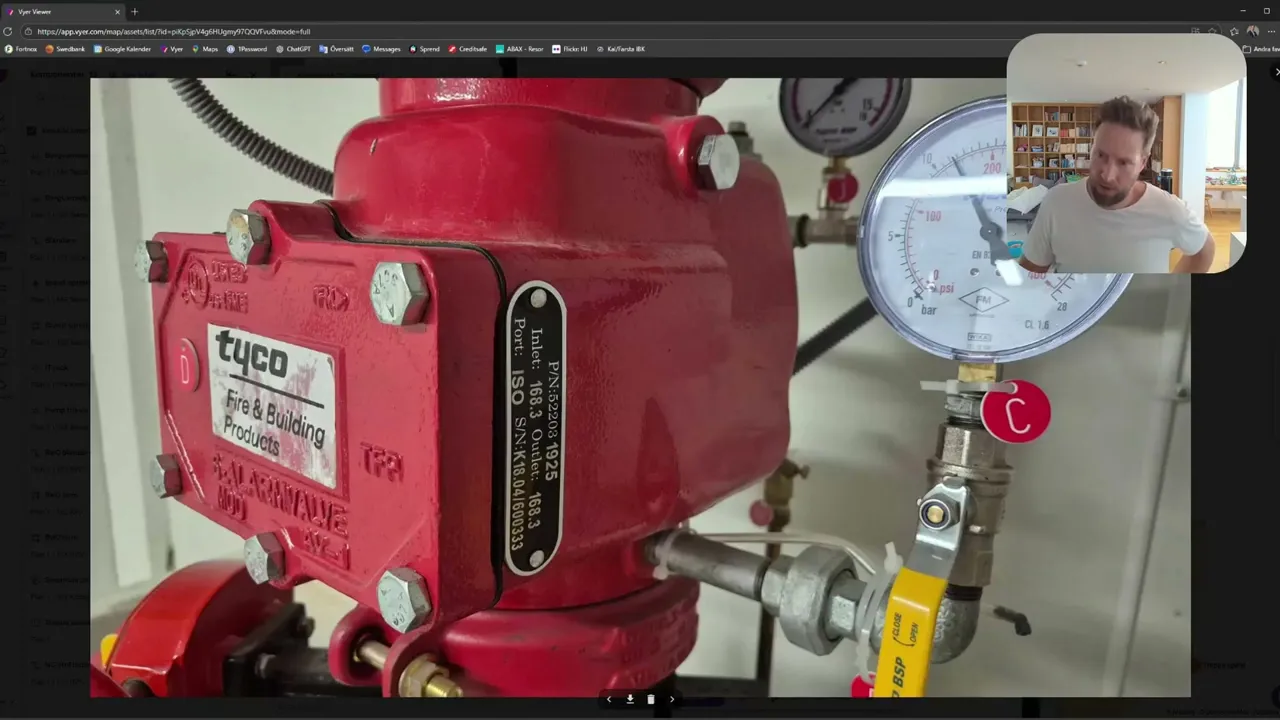This screenshot has width=1280, height=720.
Task: Open the Kai/Farsta IBK bookmark
Action: click(621, 49)
